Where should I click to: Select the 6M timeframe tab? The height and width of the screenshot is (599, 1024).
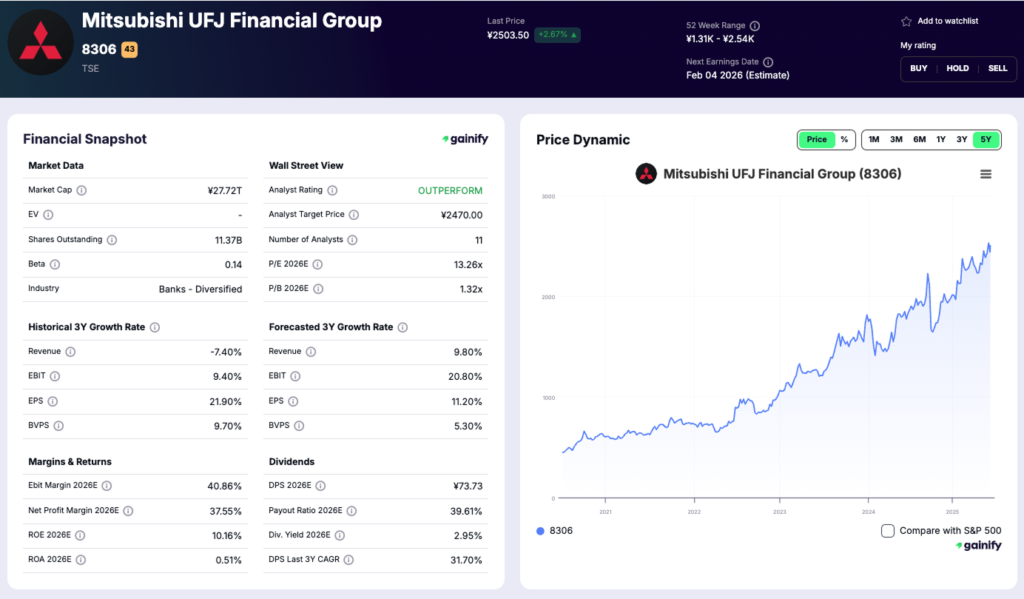pyautogui.click(x=919, y=139)
